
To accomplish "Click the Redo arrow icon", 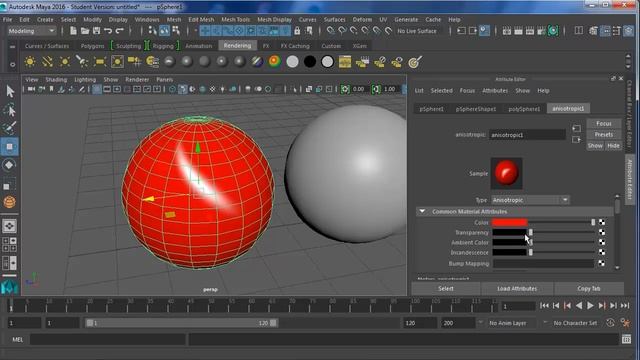I will 120,31.
